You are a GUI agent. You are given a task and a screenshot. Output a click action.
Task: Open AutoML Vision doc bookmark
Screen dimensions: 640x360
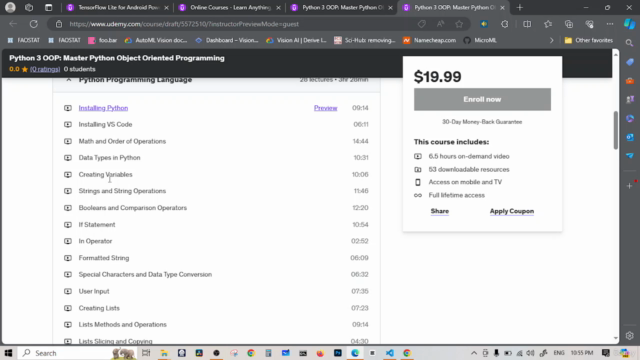[x=156, y=40]
